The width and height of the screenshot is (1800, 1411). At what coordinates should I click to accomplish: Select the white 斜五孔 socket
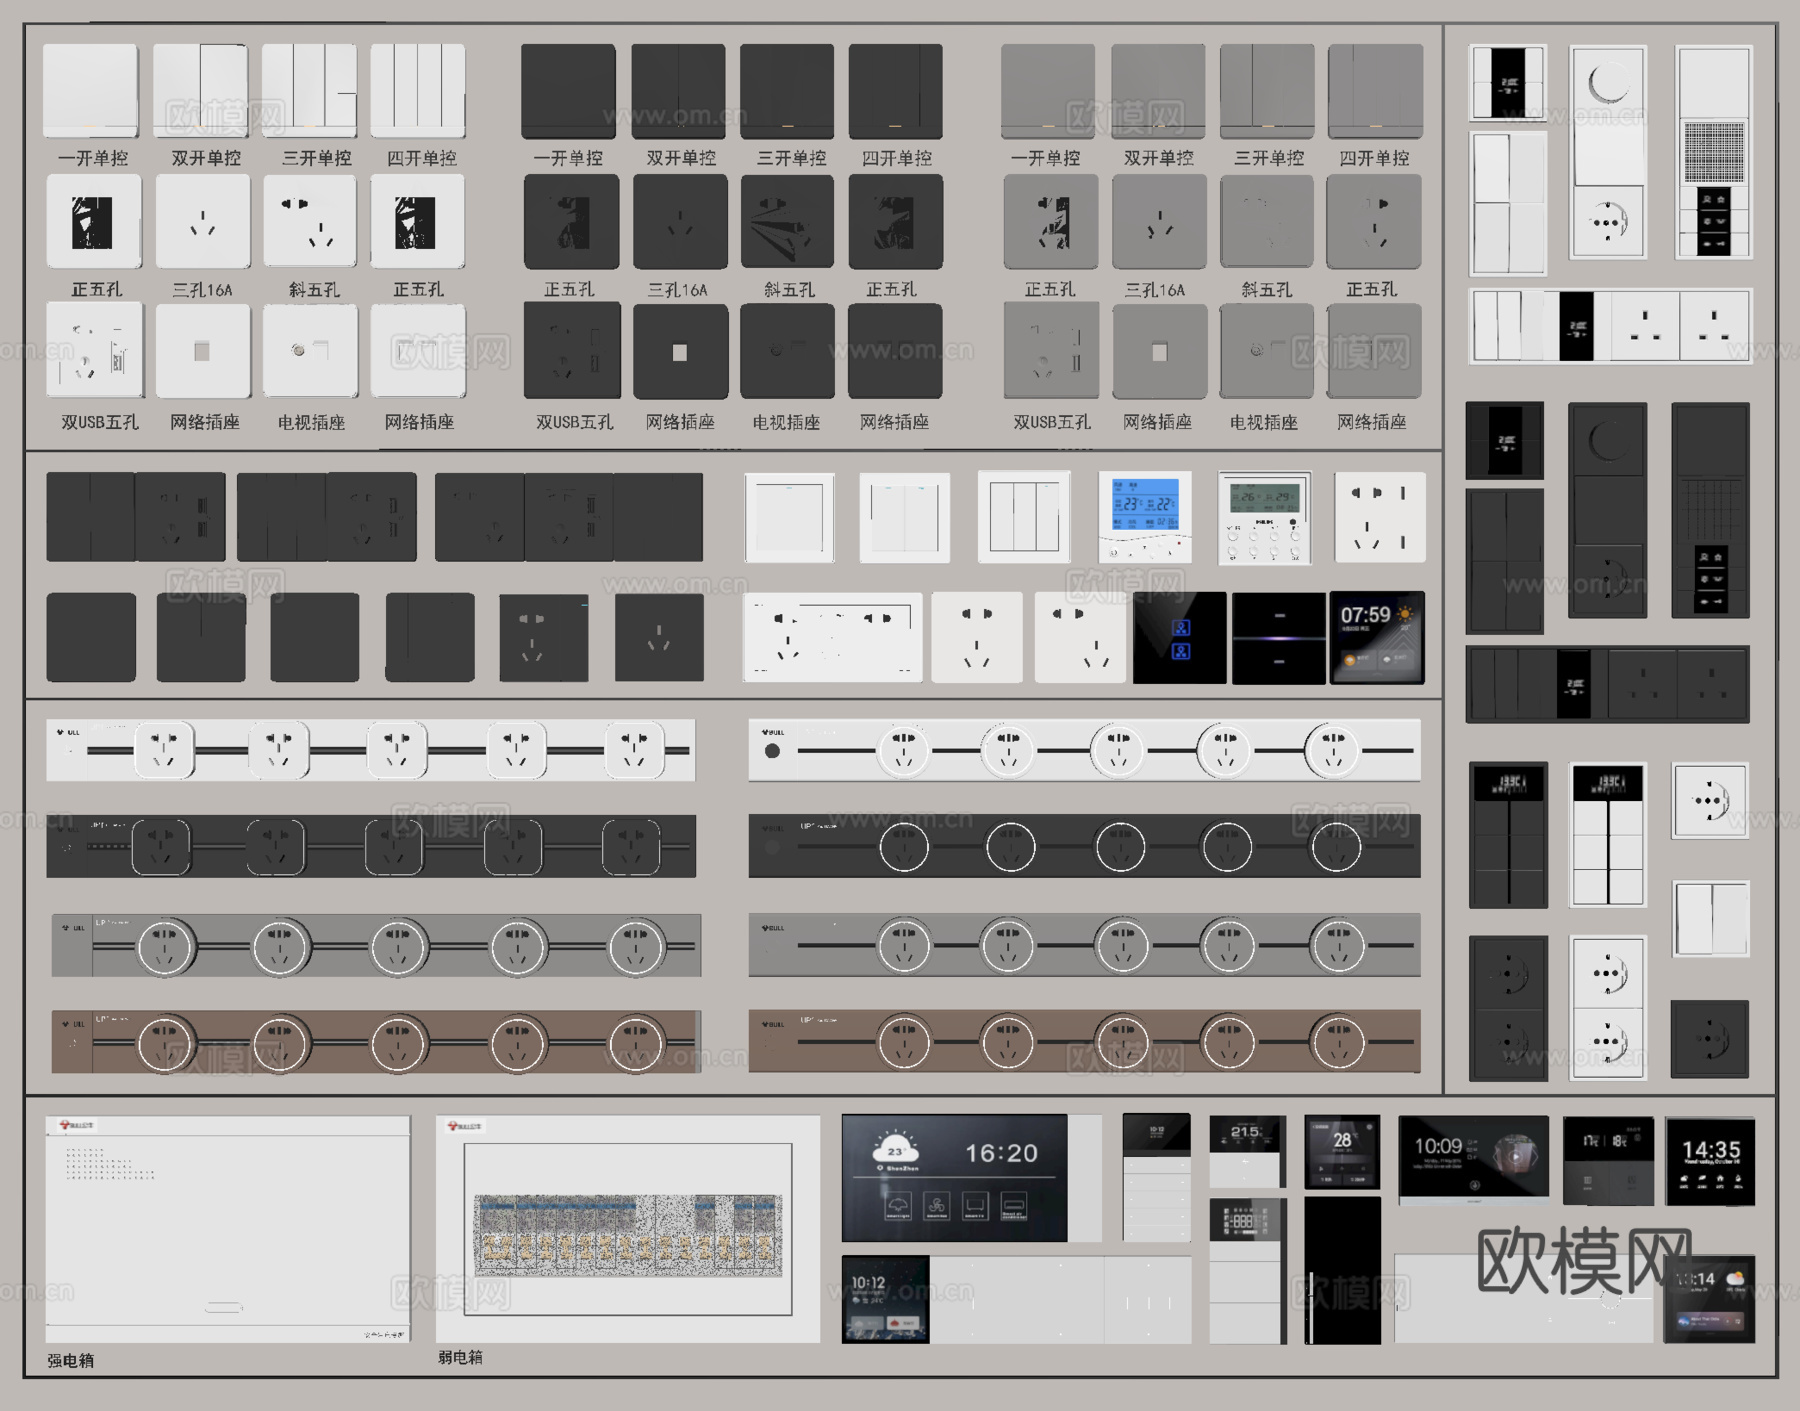[310, 222]
